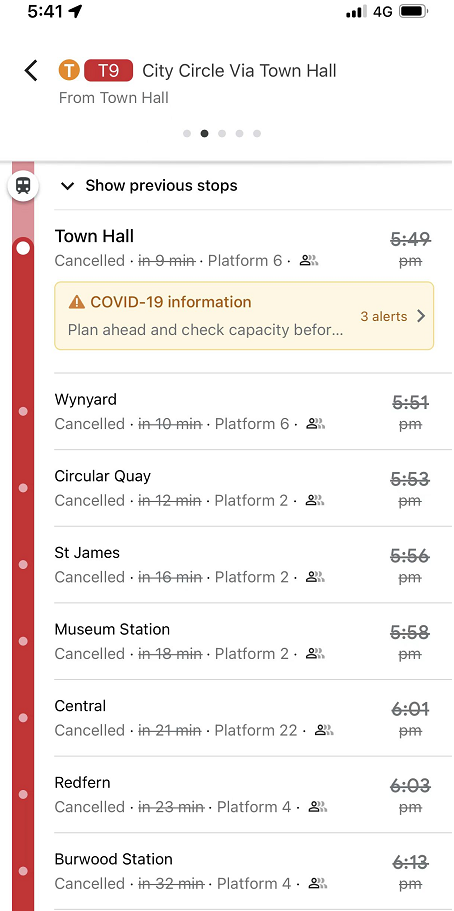This screenshot has height=911, width=454.
Task: Tap the Museum Station stop row
Action: point(253,641)
